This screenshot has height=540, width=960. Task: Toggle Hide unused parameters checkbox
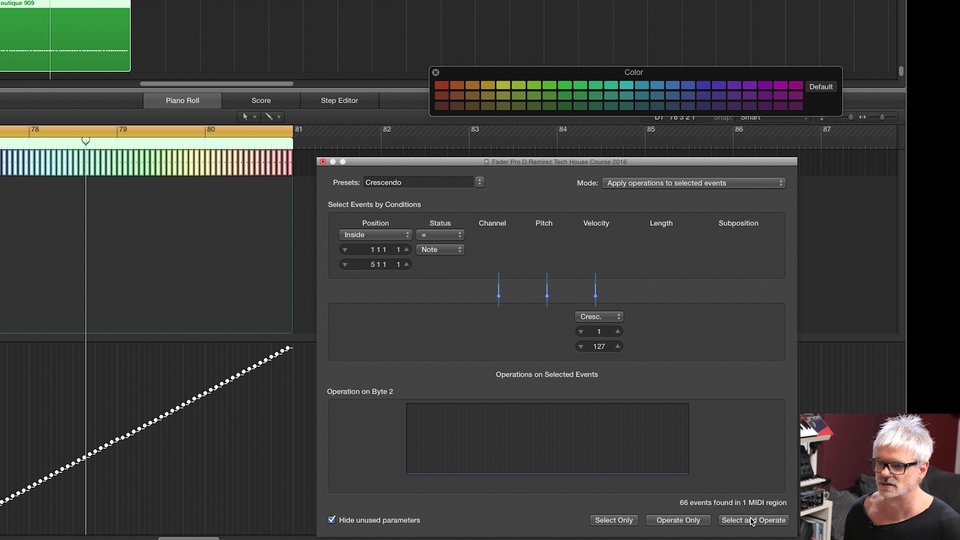point(332,519)
